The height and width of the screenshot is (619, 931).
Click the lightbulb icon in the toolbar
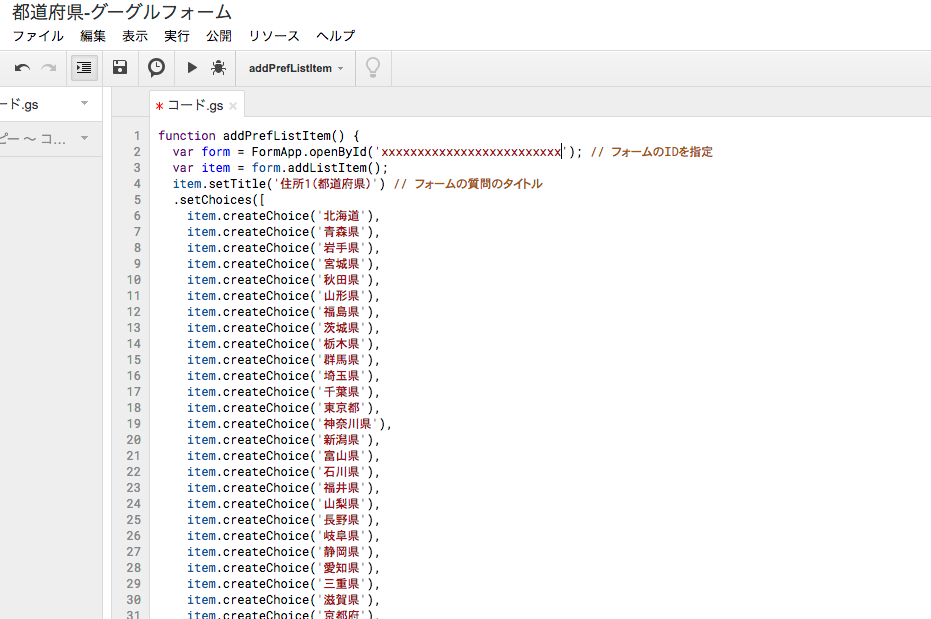[x=373, y=68]
